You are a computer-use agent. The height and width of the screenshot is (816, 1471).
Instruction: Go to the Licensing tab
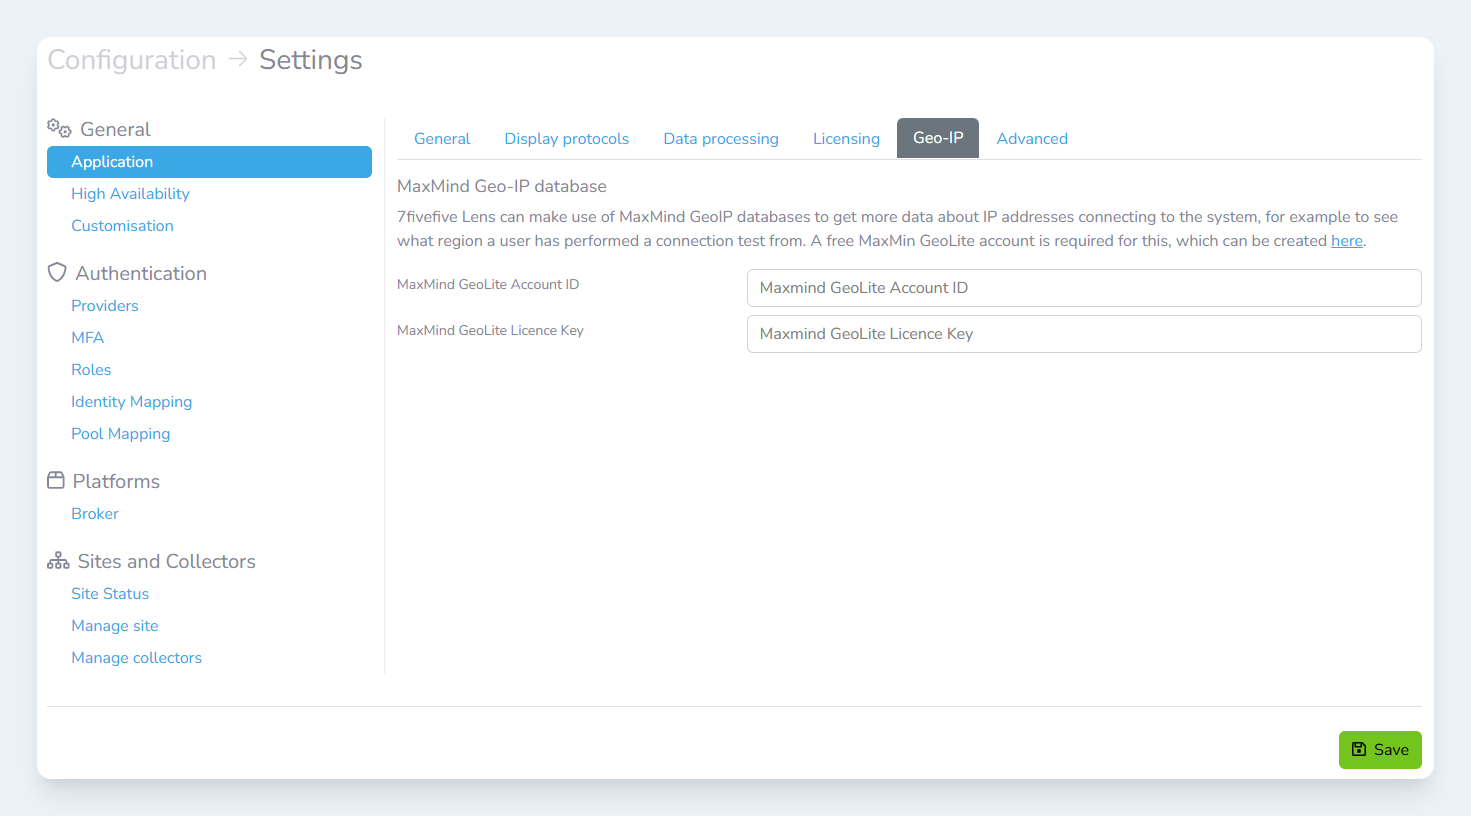coord(846,139)
